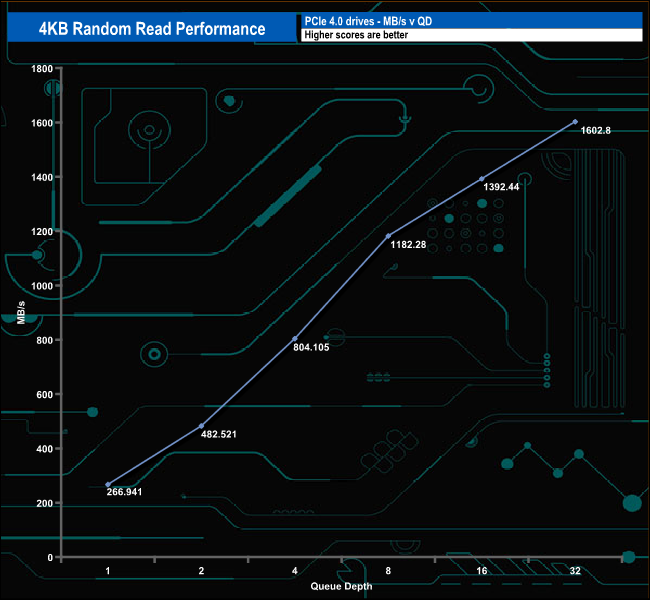Click the 1602.8 value label
Image resolution: width=650 pixels, height=600 pixels.
point(595,131)
